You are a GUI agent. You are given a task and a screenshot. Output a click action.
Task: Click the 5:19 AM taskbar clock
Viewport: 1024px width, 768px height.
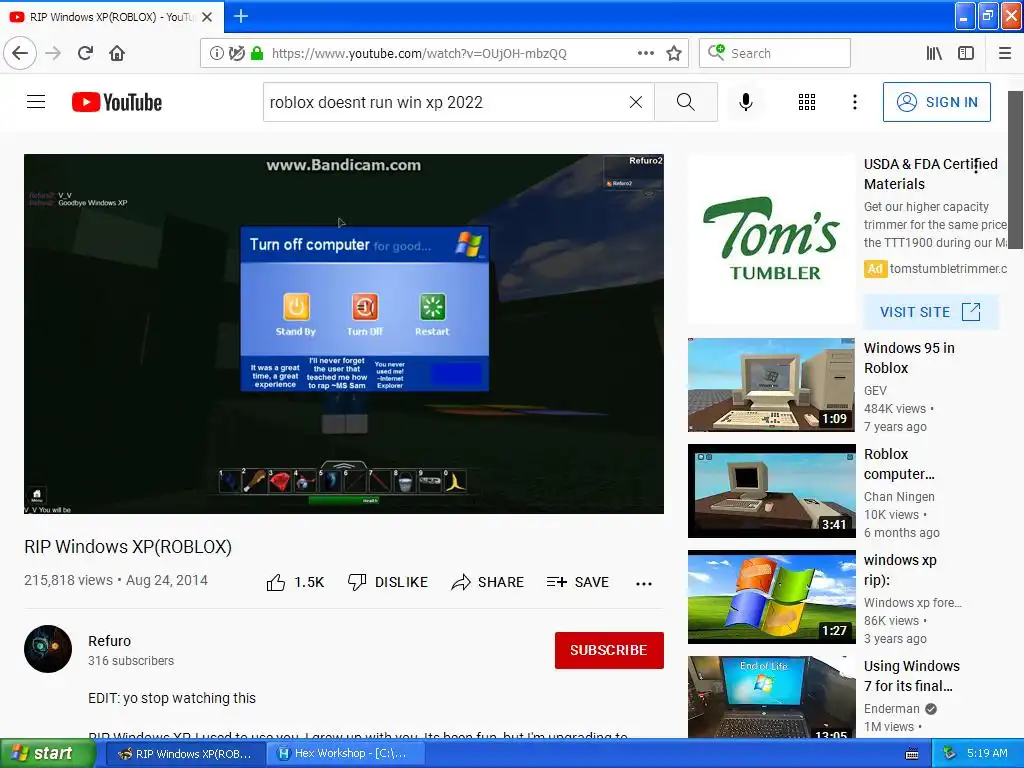987,753
